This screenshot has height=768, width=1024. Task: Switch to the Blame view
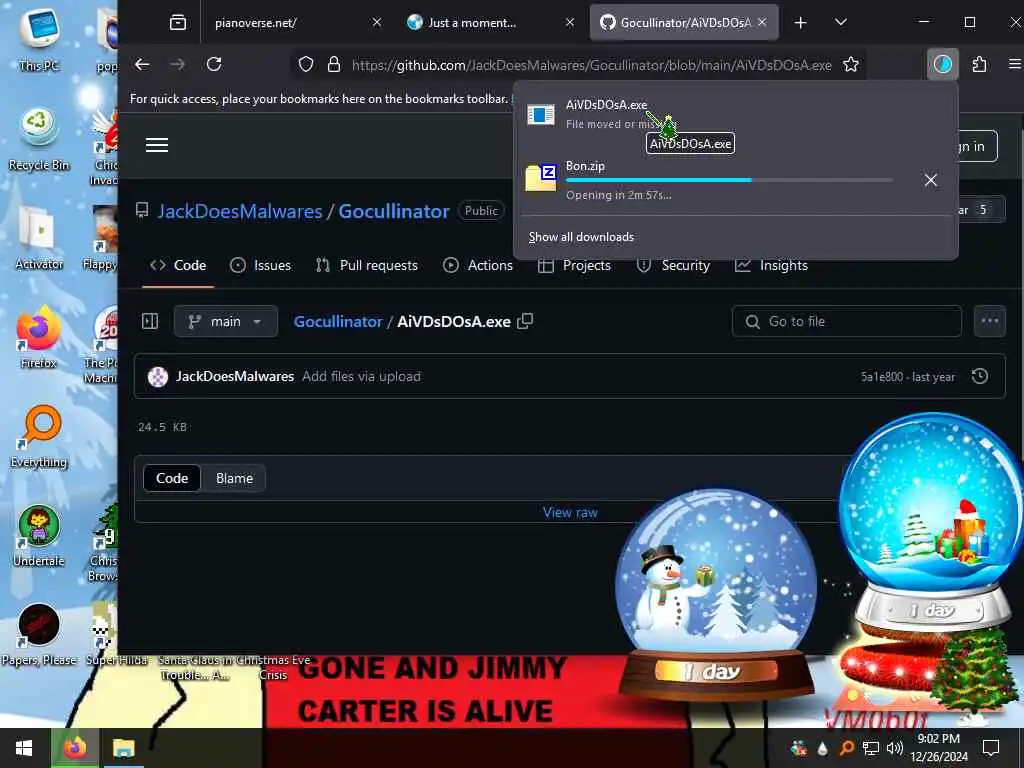pos(234,478)
